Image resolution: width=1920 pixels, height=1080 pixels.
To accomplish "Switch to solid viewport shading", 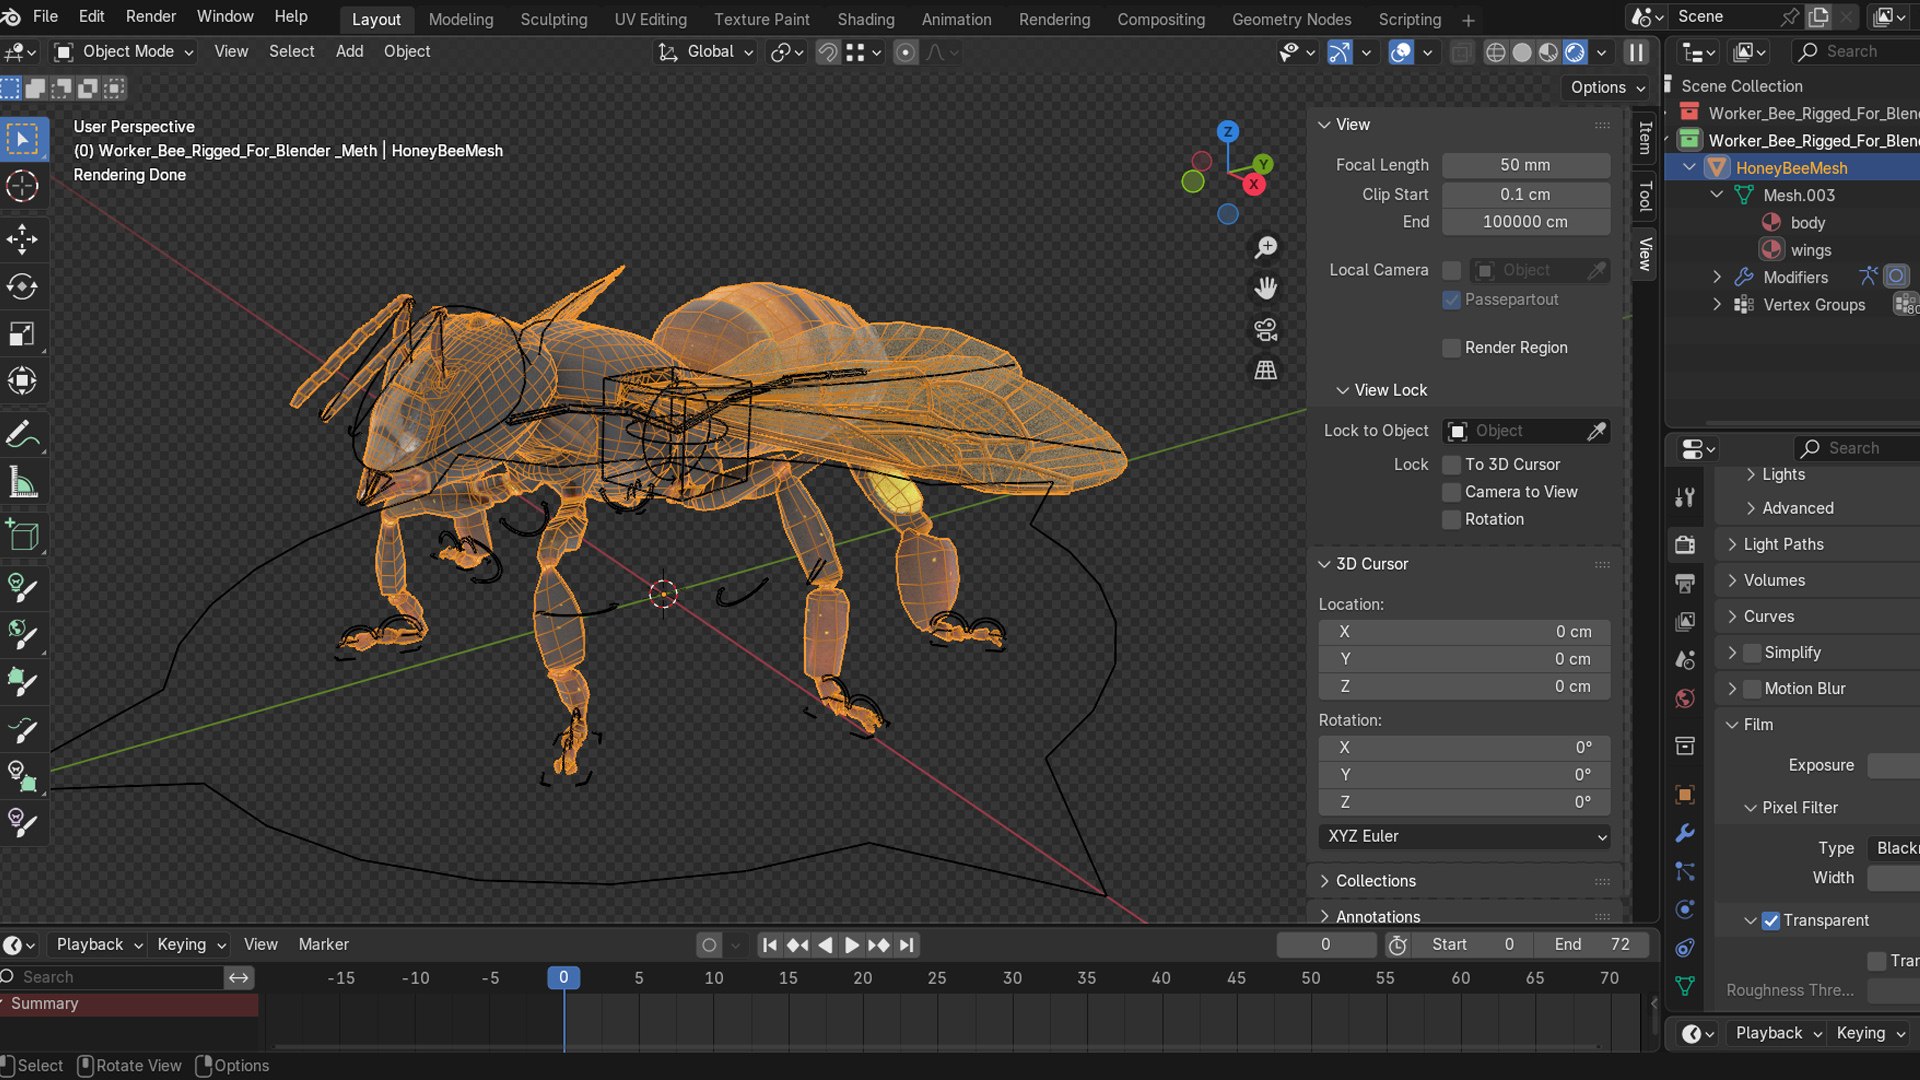I will tap(1522, 52).
